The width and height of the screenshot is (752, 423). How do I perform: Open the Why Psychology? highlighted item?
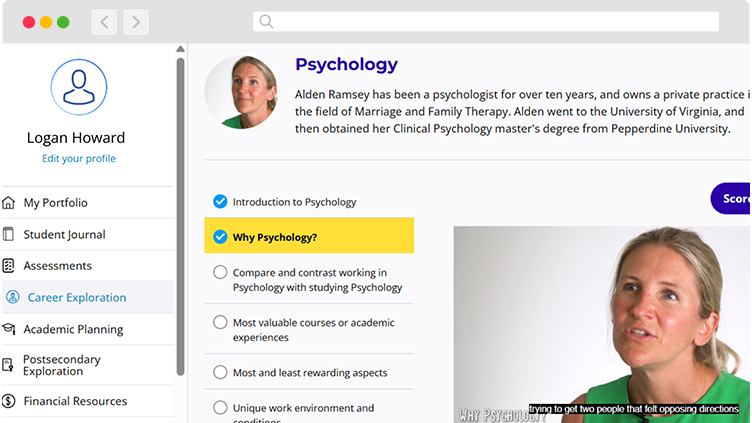tap(309, 235)
